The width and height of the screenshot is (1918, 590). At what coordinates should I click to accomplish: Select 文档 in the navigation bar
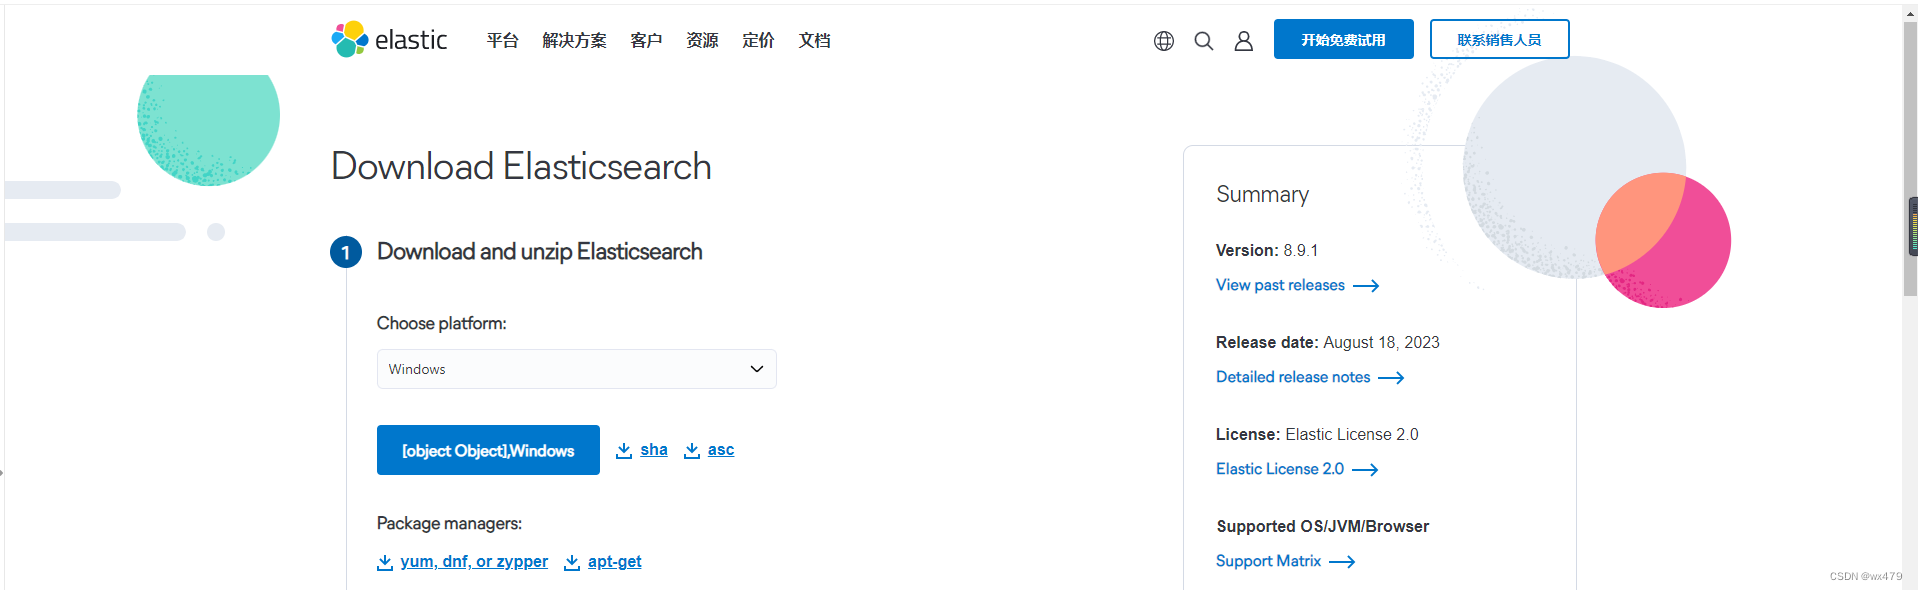(x=814, y=41)
